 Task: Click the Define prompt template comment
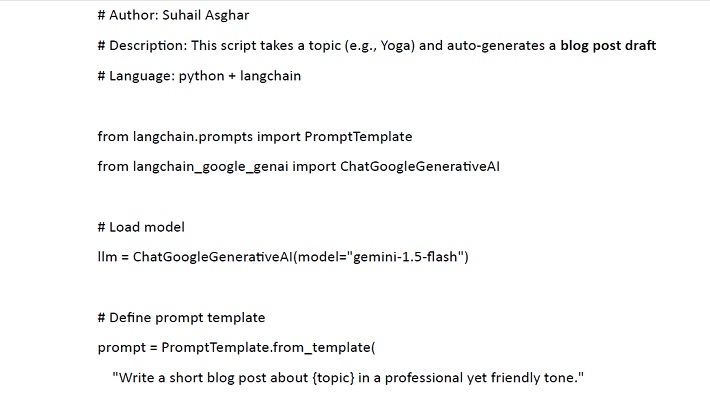click(187, 318)
